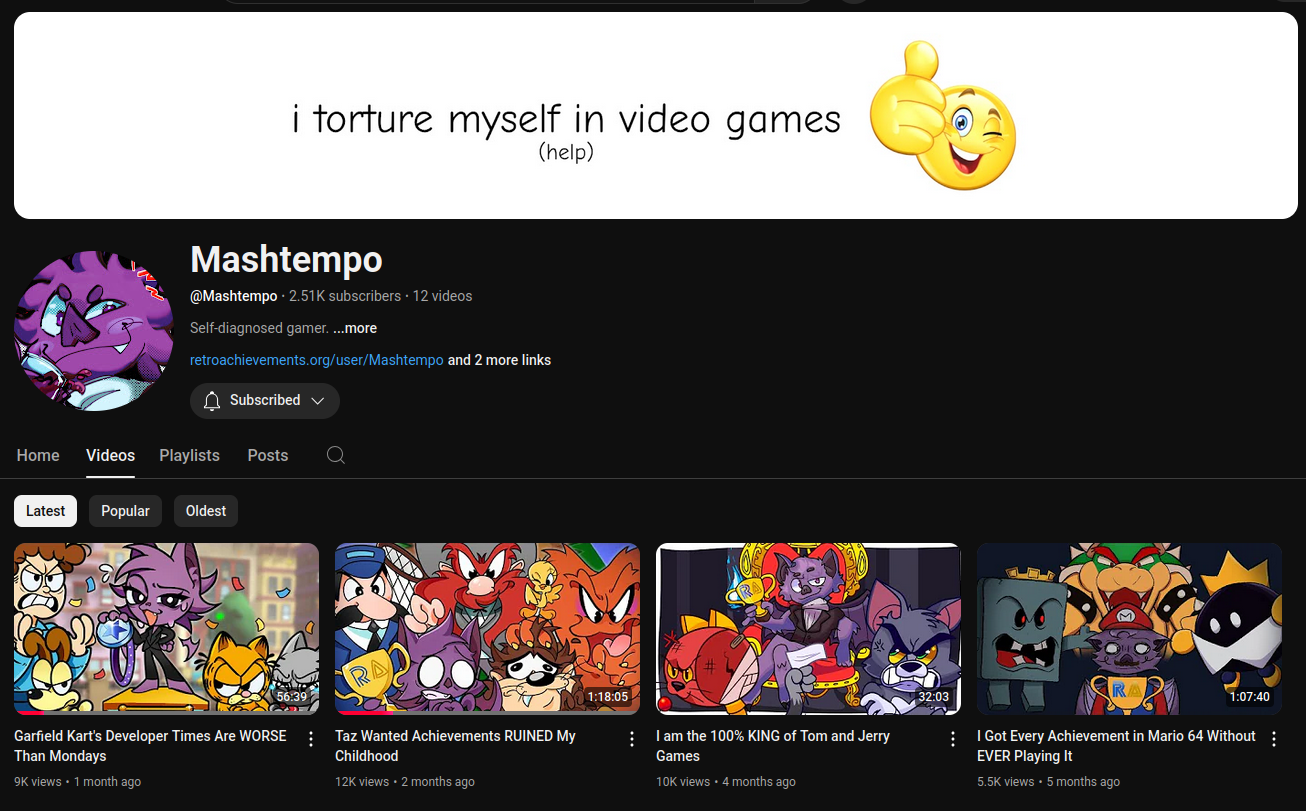The width and height of the screenshot is (1306, 811).
Task: Click the '2.51K subscribers' text
Action: tap(345, 296)
